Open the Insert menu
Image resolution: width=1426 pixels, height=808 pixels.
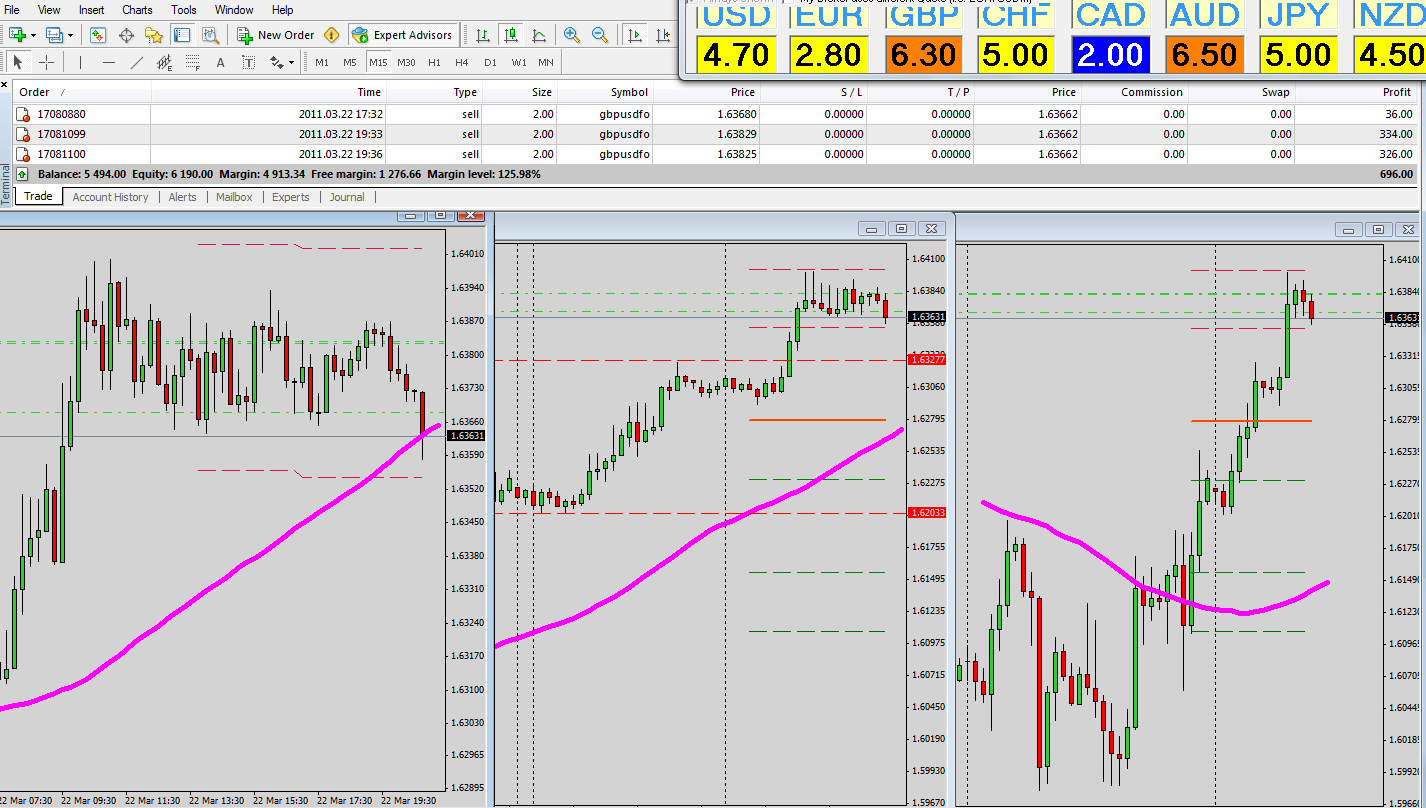(91, 10)
